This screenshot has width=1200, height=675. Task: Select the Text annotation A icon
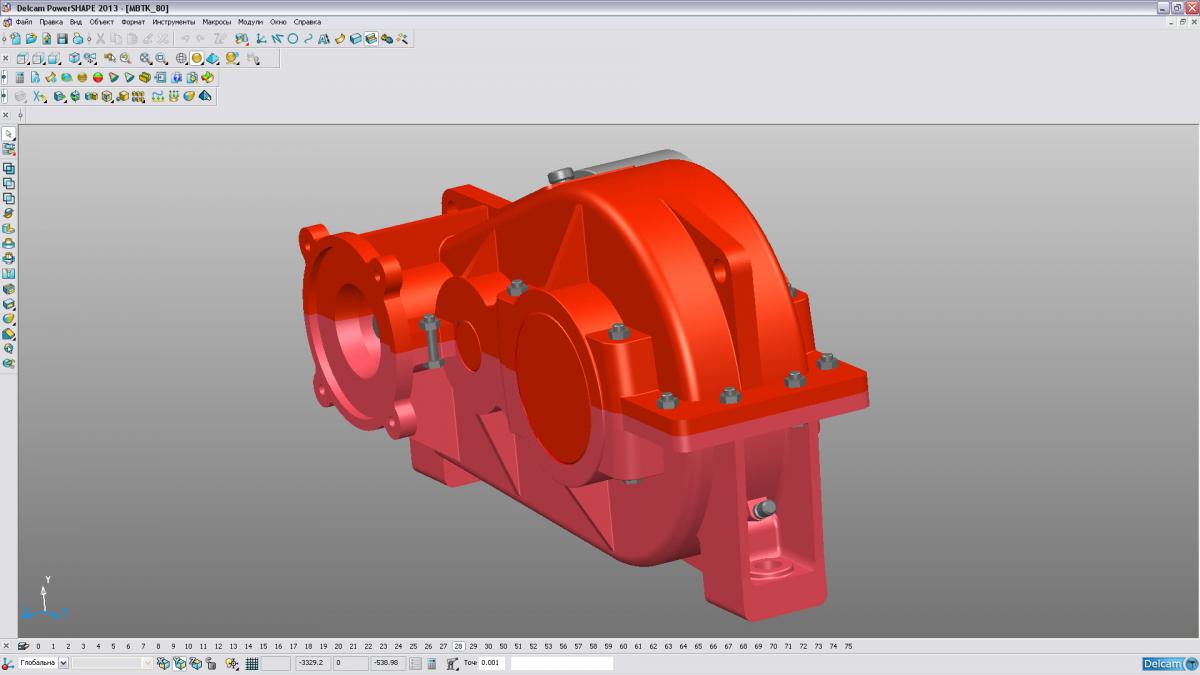324,39
